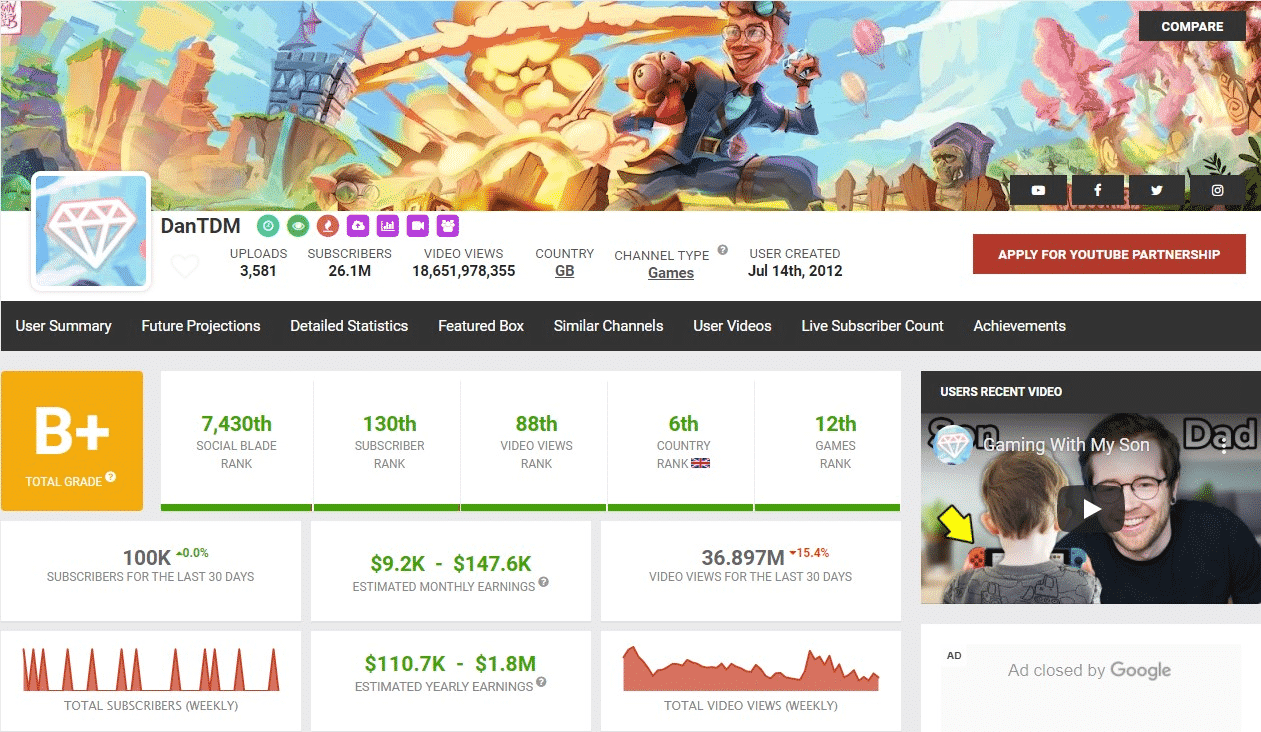
Task: Click the purple bar chart badge
Action: coord(388,226)
